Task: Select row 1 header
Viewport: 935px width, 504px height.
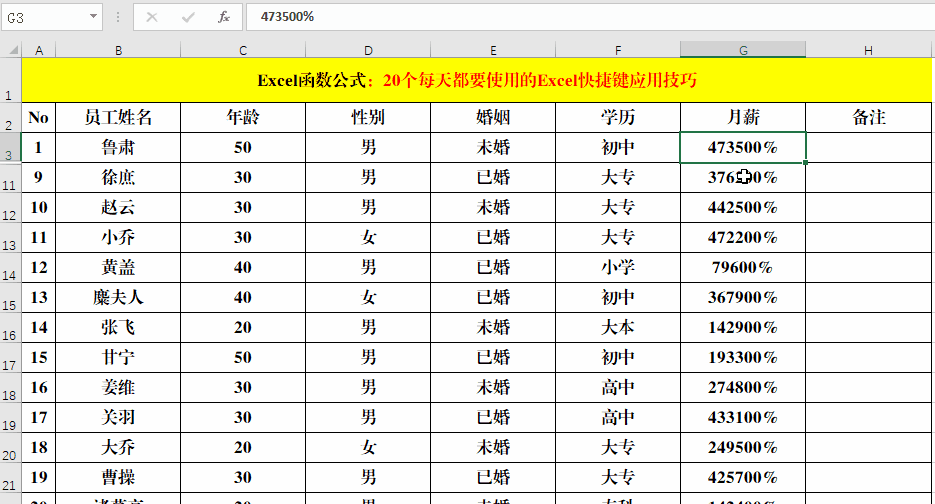Action: pyautogui.click(x=10, y=80)
